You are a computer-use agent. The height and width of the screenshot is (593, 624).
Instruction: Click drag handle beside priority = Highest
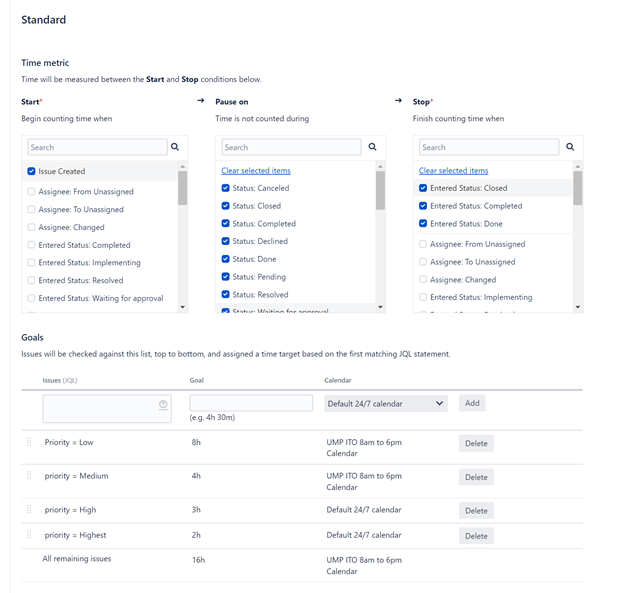[29, 535]
